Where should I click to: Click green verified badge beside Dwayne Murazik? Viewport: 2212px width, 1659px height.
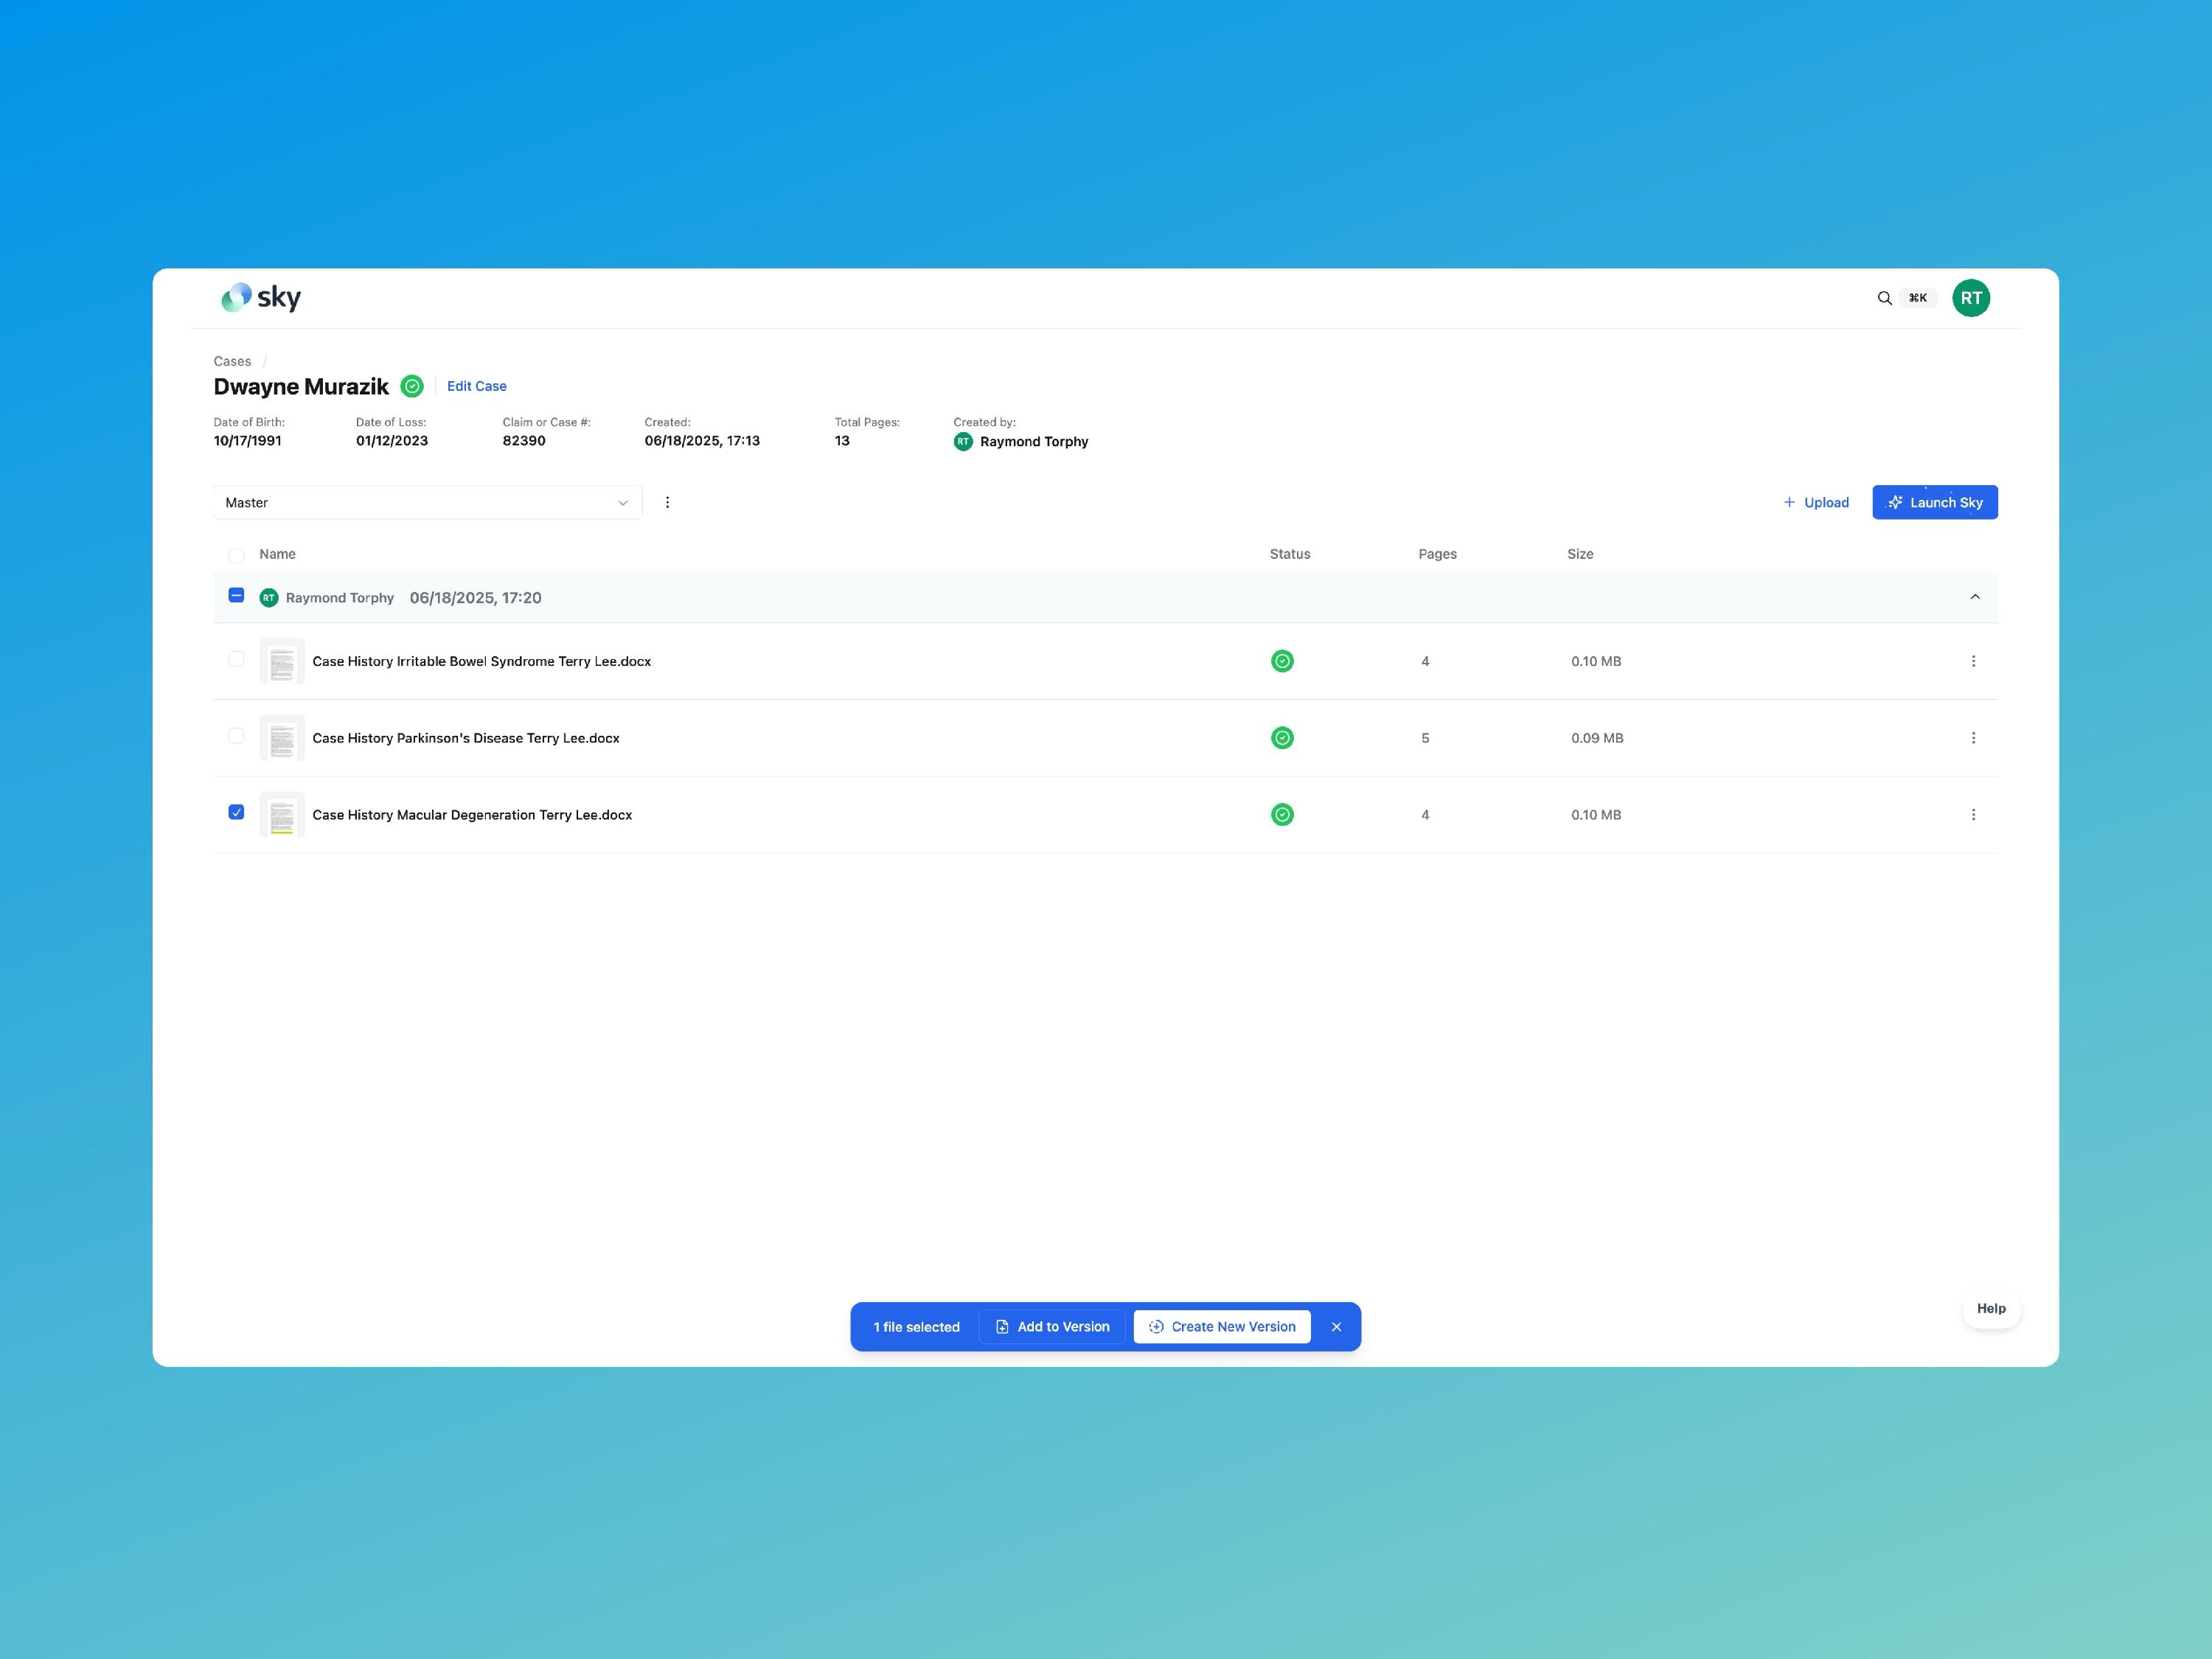412,386
